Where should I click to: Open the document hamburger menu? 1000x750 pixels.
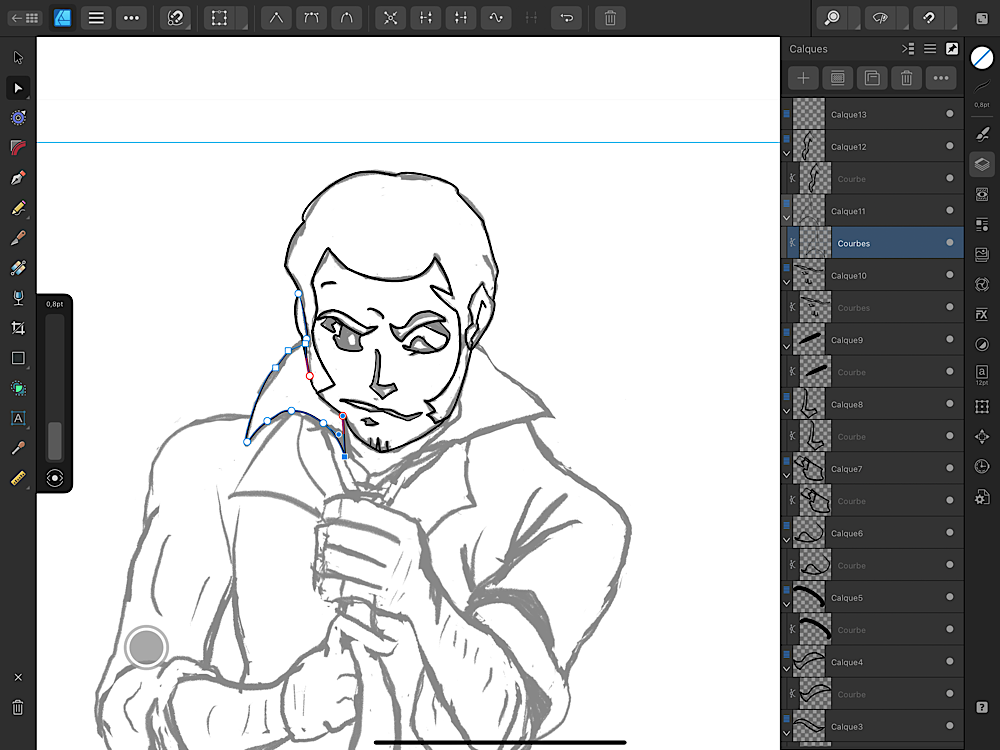(x=95, y=18)
